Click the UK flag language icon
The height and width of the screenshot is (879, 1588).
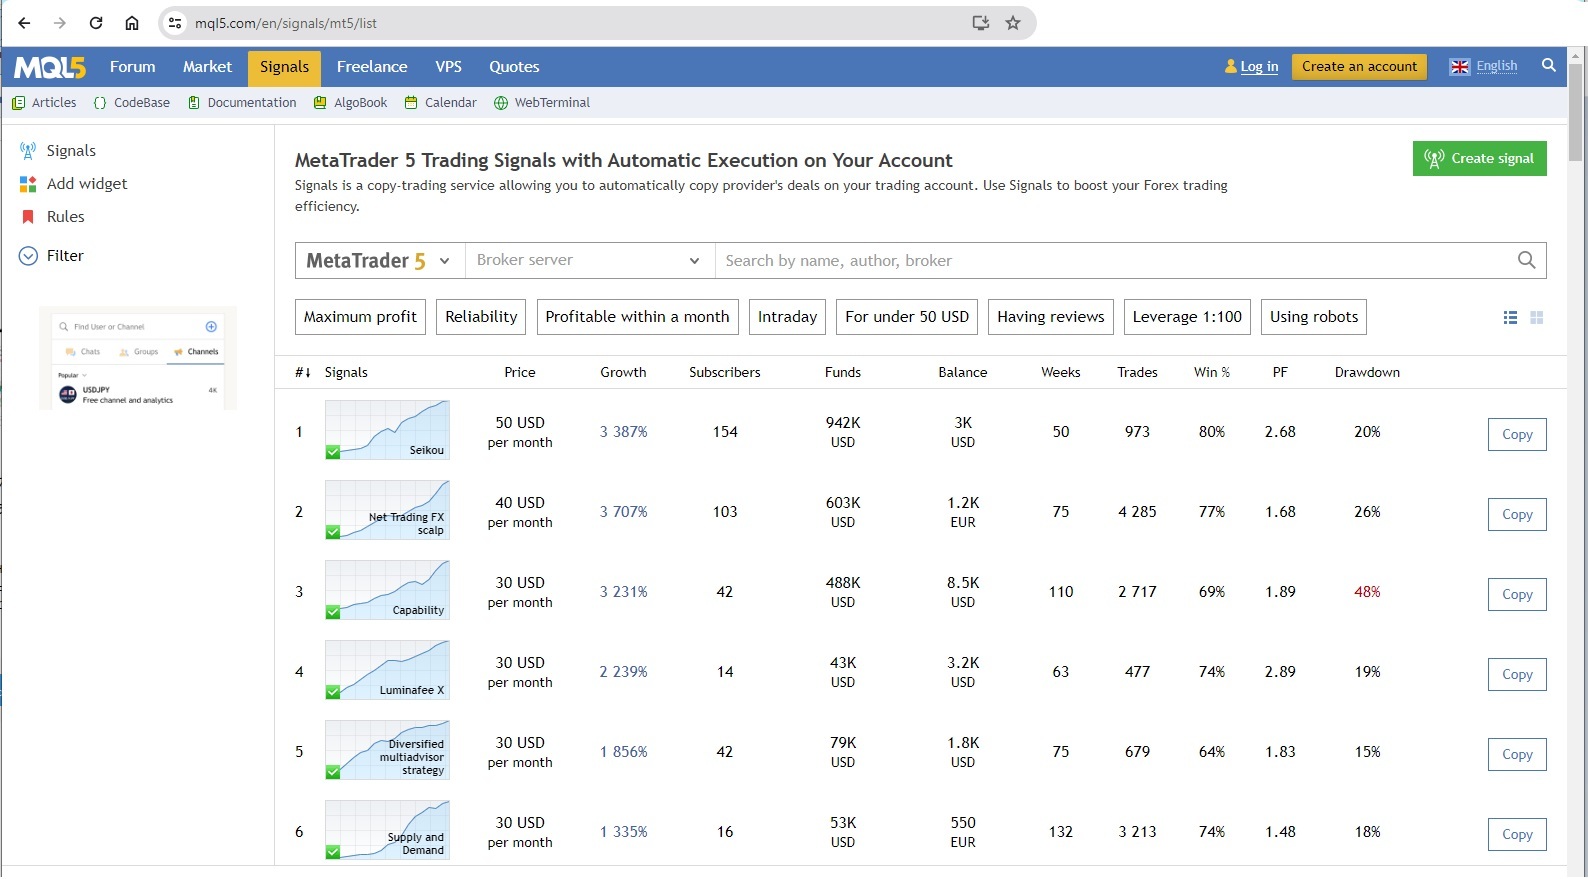1460,67
